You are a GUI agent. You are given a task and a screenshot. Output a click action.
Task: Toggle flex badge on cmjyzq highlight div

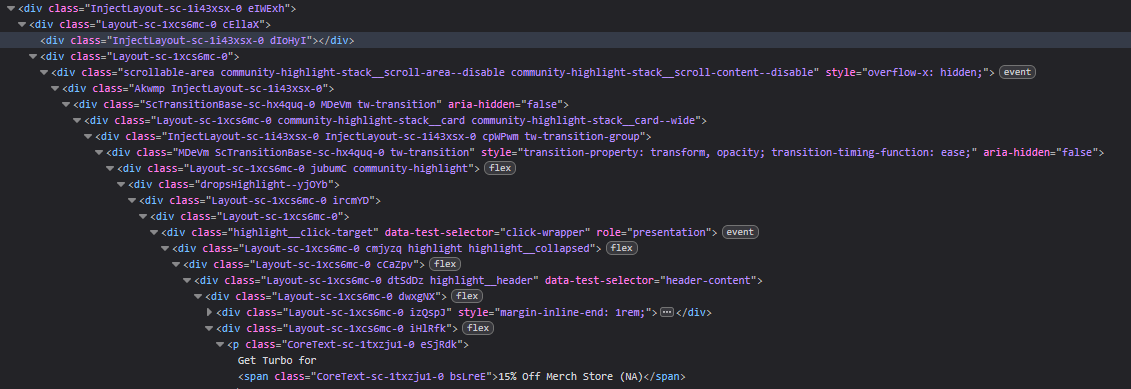[621, 248]
